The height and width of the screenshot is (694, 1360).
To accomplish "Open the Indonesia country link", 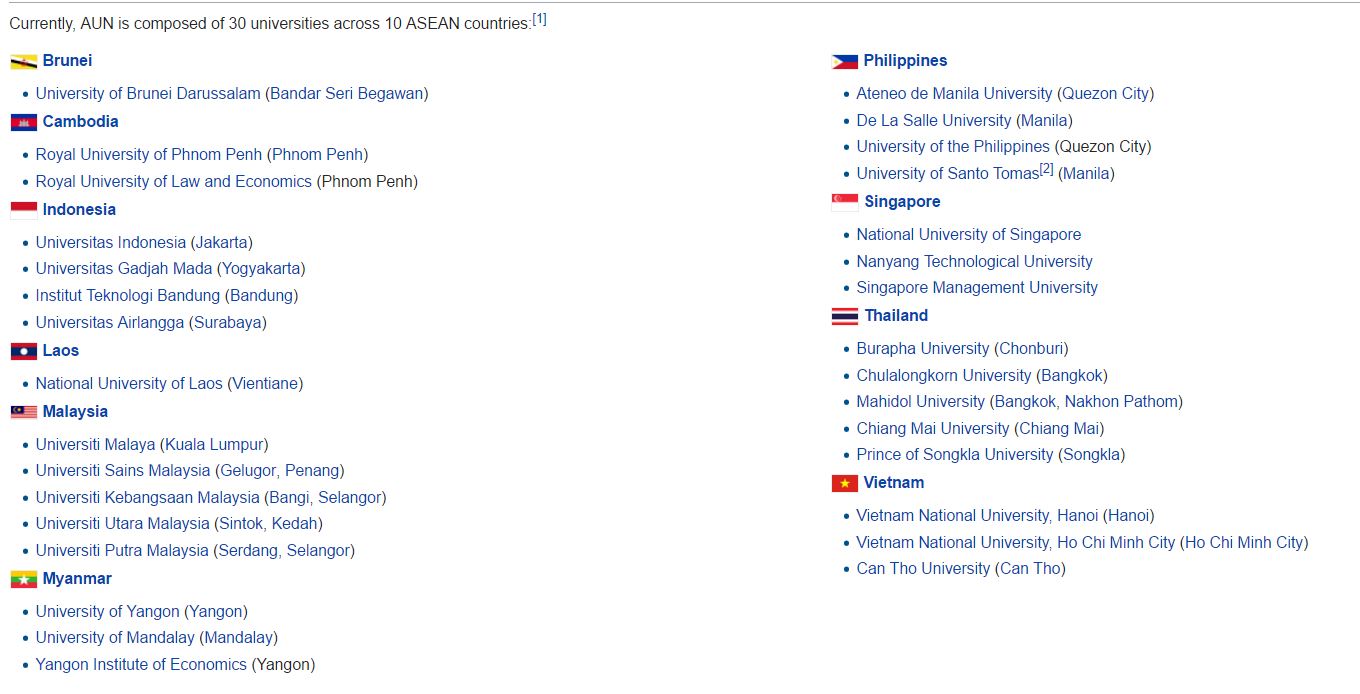I will [x=79, y=209].
